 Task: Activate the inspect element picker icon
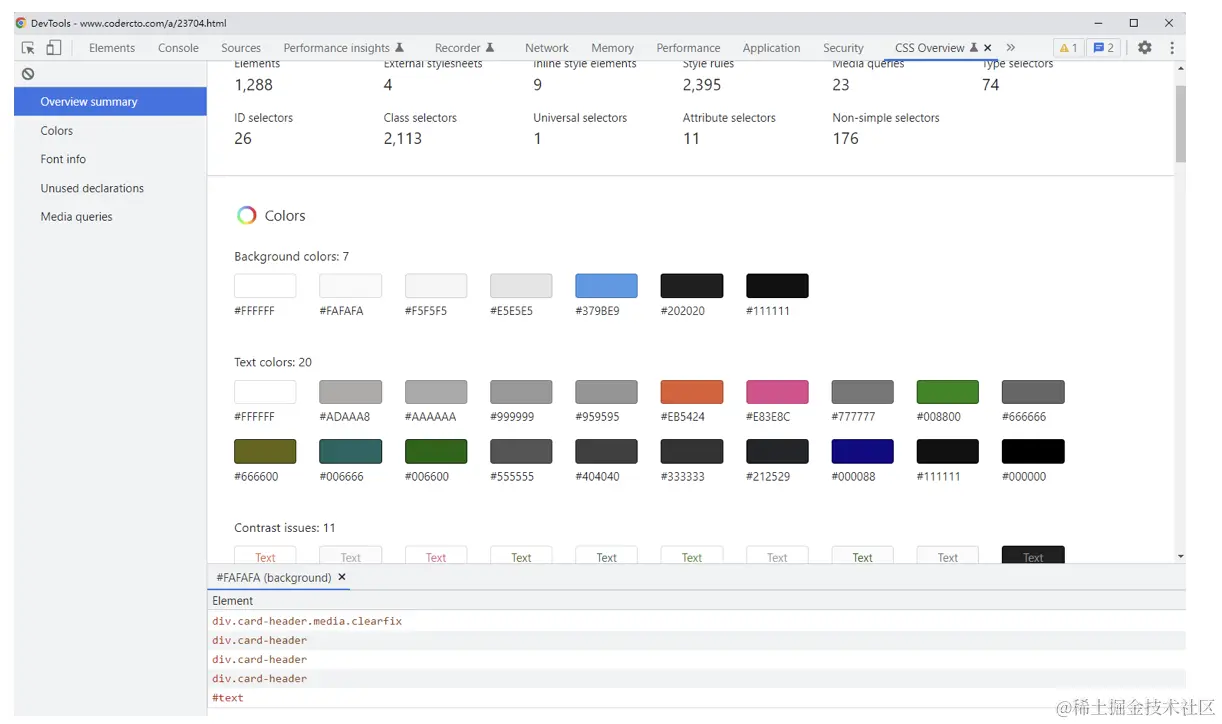[28, 47]
